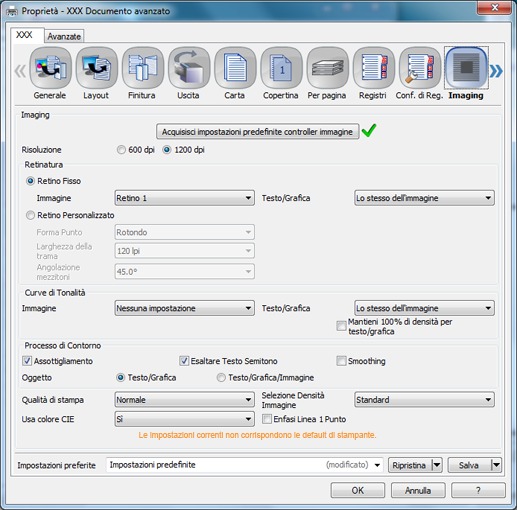Image resolution: width=517 pixels, height=510 pixels.
Task: Click the Annulla button
Action: pos(418,490)
